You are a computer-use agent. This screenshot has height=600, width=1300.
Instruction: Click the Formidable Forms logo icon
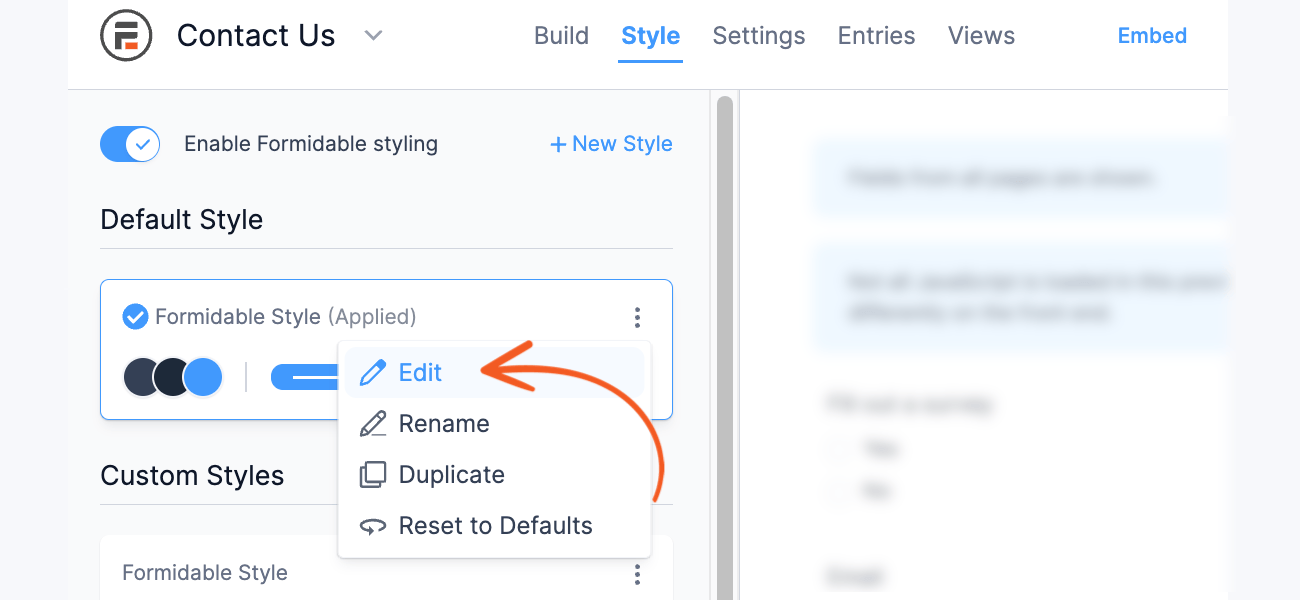tap(126, 36)
